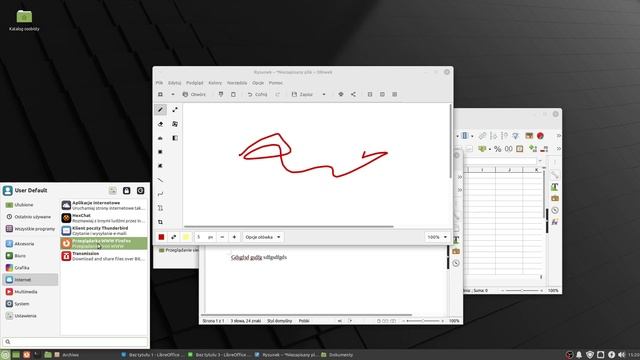The width and height of the screenshot is (640, 360).
Task: Click the red chart icon in Calc toolbar
Action: point(540,136)
